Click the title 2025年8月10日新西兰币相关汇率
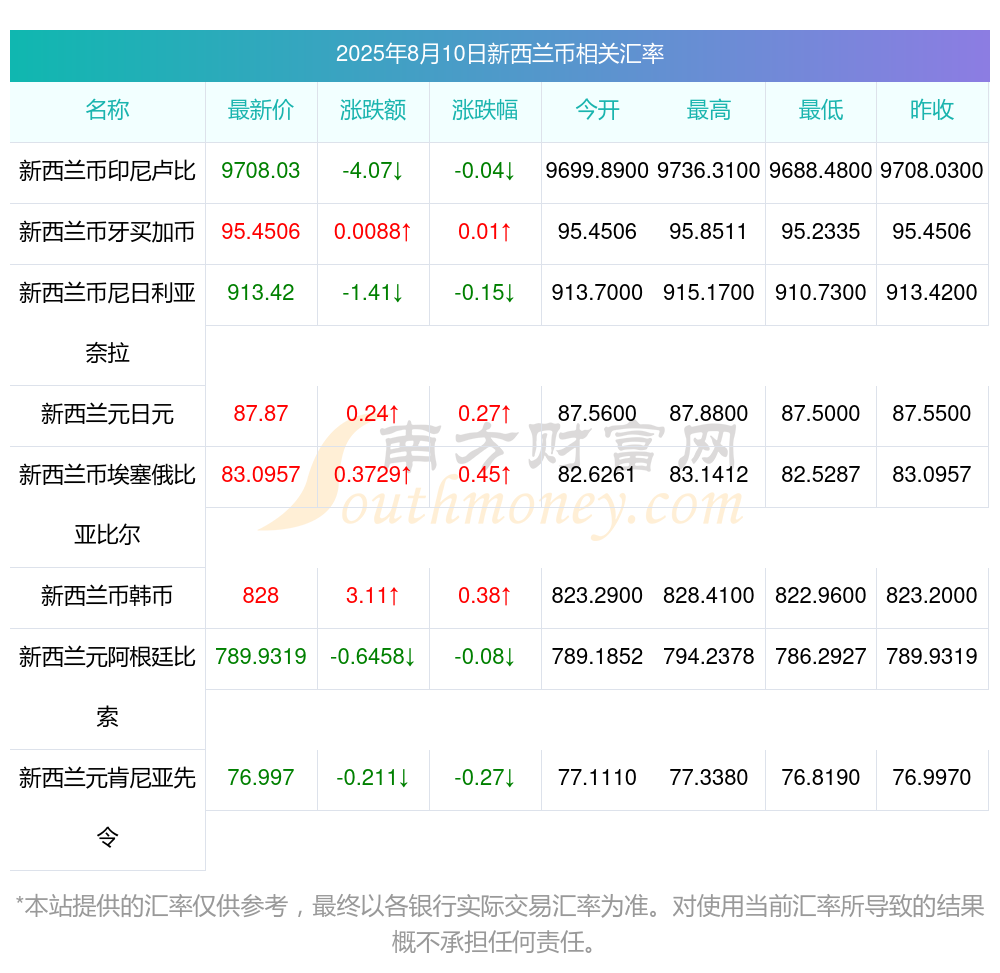The width and height of the screenshot is (1000, 973). 500,54
